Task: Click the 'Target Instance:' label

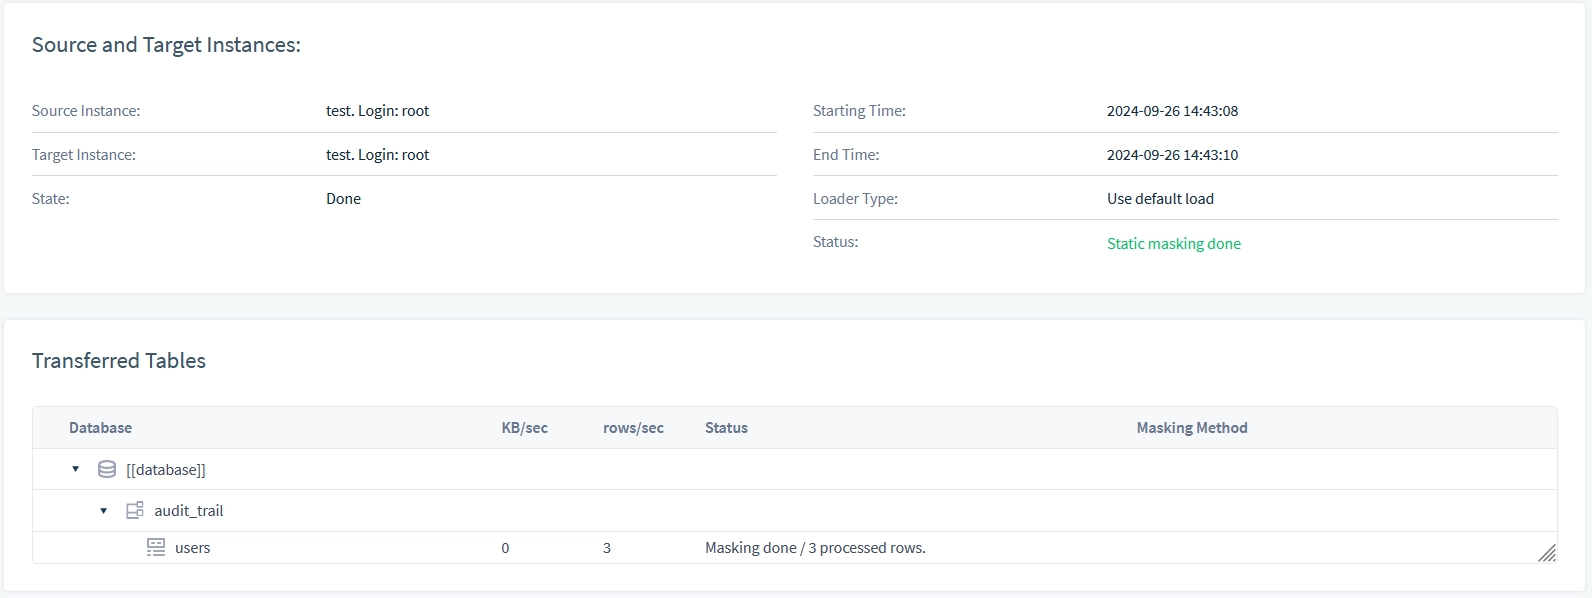Action: click(x=84, y=155)
